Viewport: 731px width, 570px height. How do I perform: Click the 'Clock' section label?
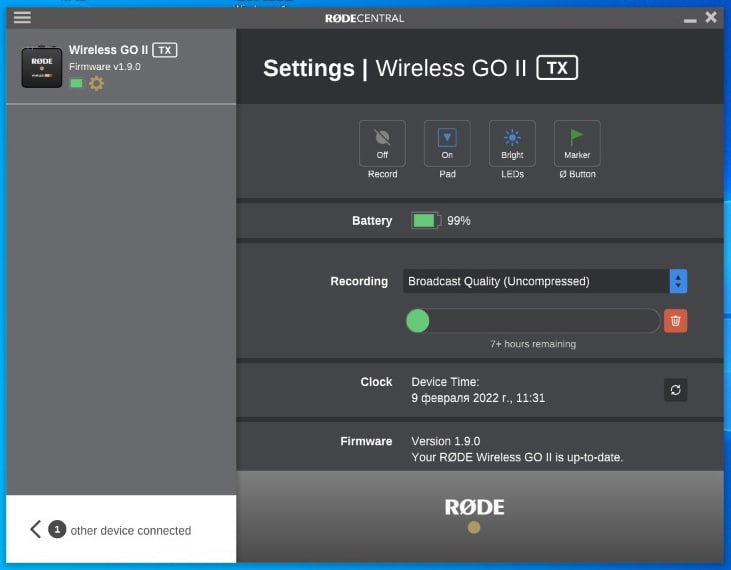(x=376, y=382)
